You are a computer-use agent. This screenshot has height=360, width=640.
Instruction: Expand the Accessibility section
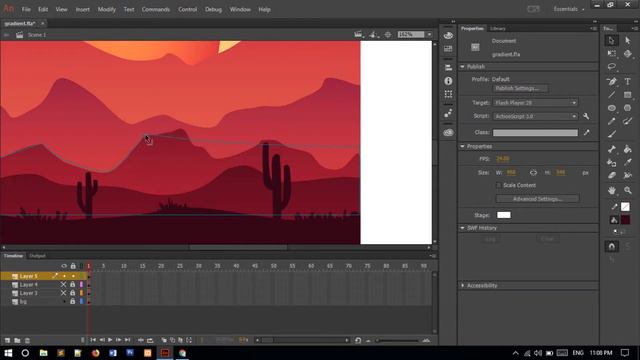point(462,285)
